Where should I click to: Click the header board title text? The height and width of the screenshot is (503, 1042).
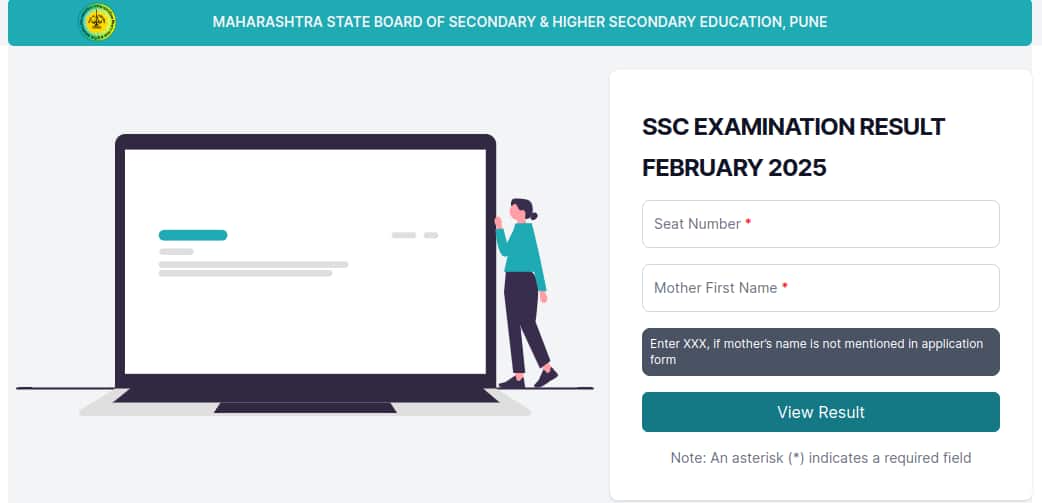point(520,22)
